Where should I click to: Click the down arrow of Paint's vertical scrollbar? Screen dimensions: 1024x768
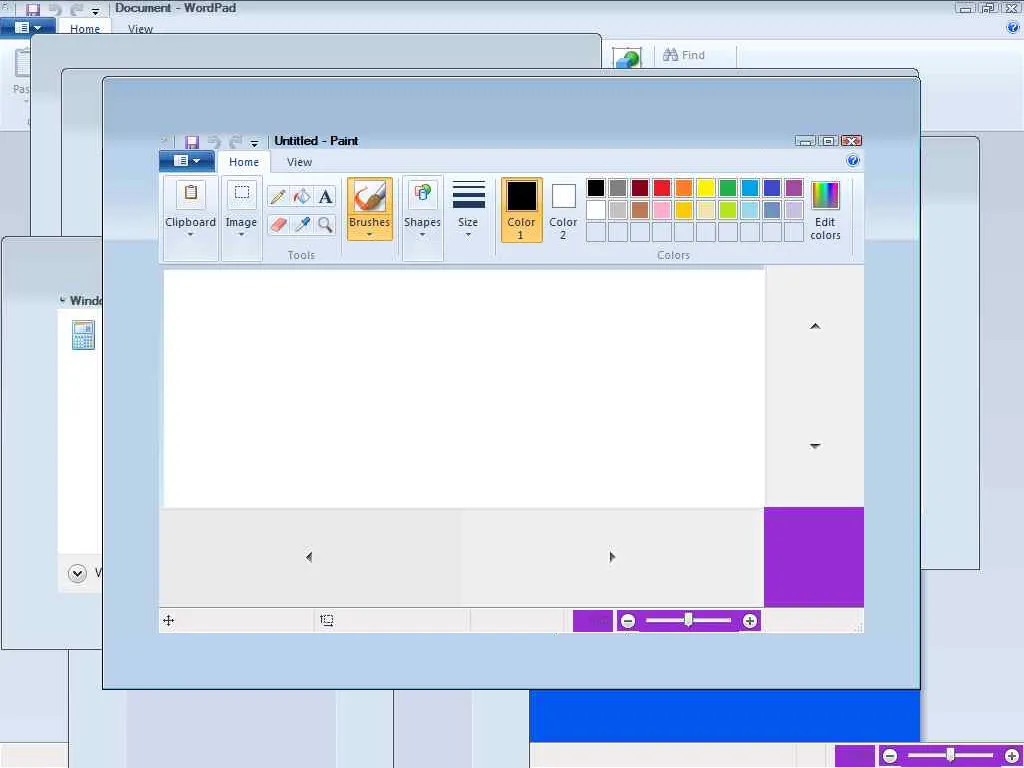(x=815, y=446)
